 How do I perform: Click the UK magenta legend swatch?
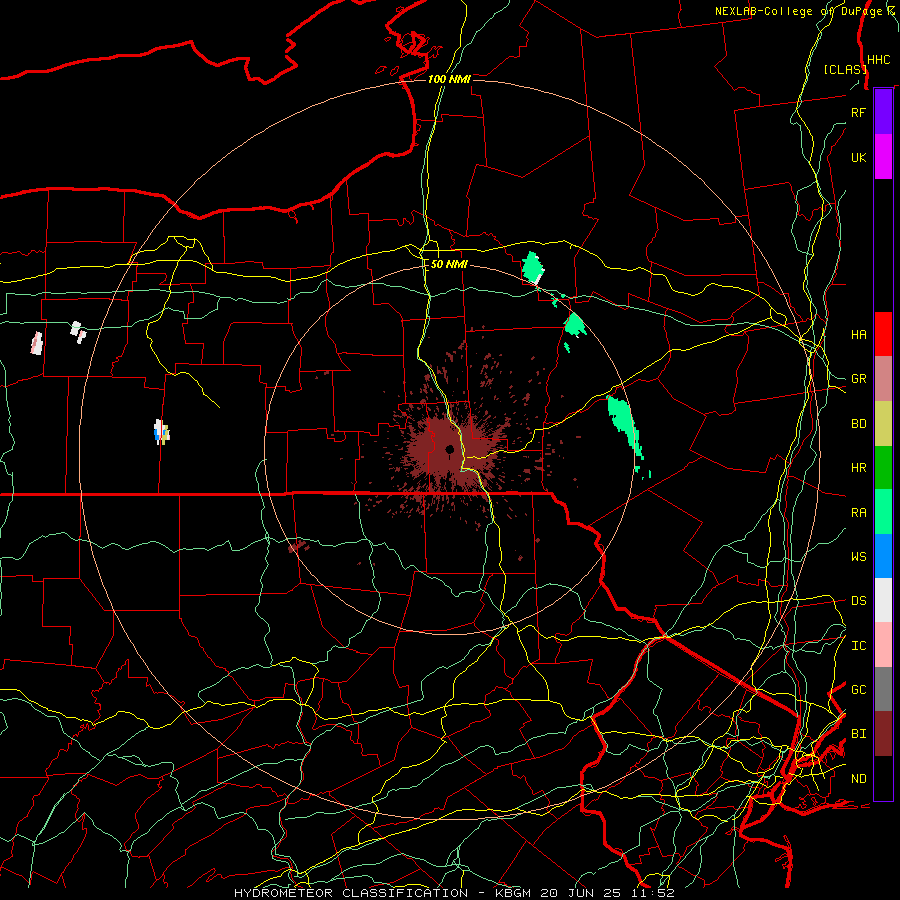coord(883,157)
